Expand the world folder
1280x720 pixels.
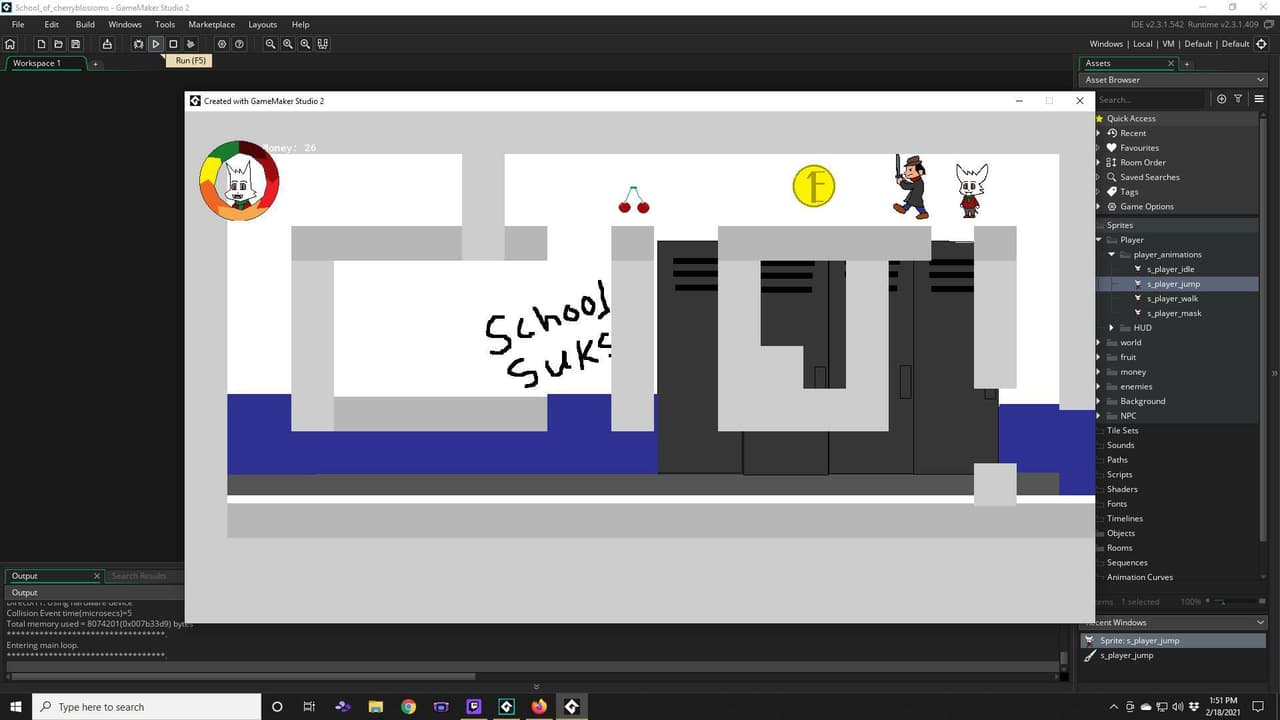1100,343
